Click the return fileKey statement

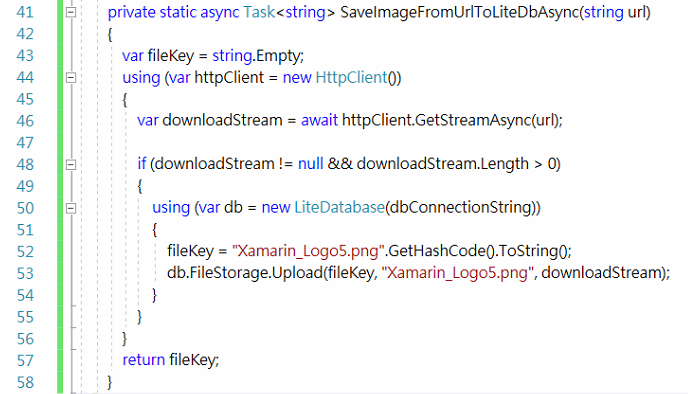[x=170, y=360]
